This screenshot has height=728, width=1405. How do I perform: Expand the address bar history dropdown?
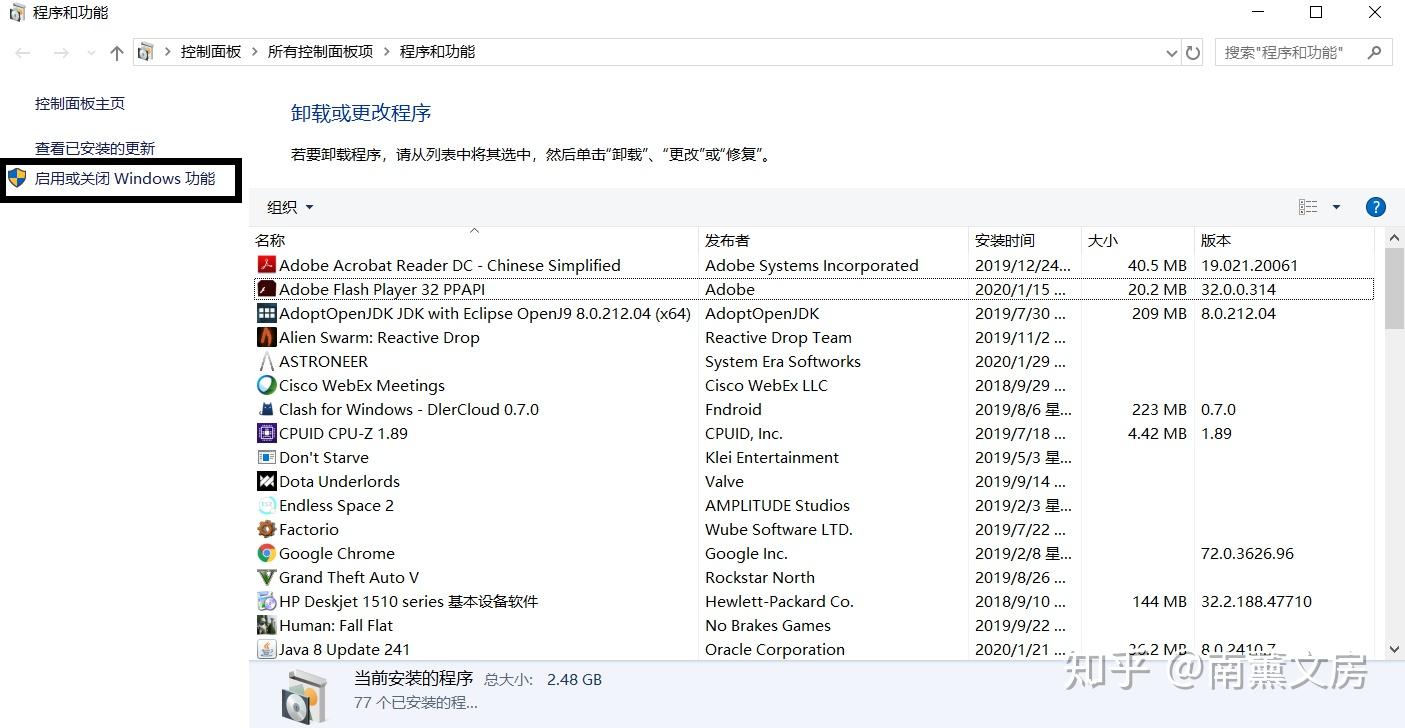tap(1172, 52)
